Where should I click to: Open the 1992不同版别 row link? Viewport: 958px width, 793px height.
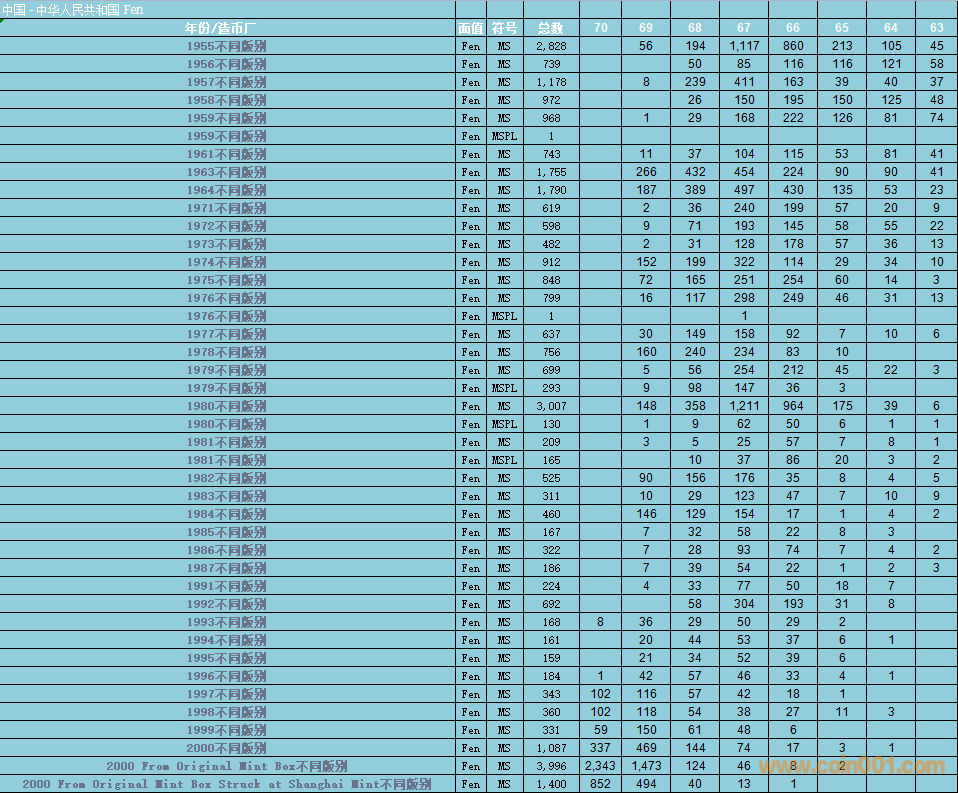226,604
